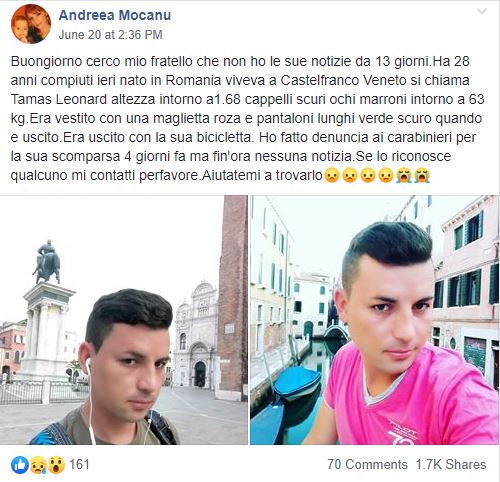Screen dimensions: 500x482
Task: Open the 1.7K Shares link
Action: click(x=451, y=464)
